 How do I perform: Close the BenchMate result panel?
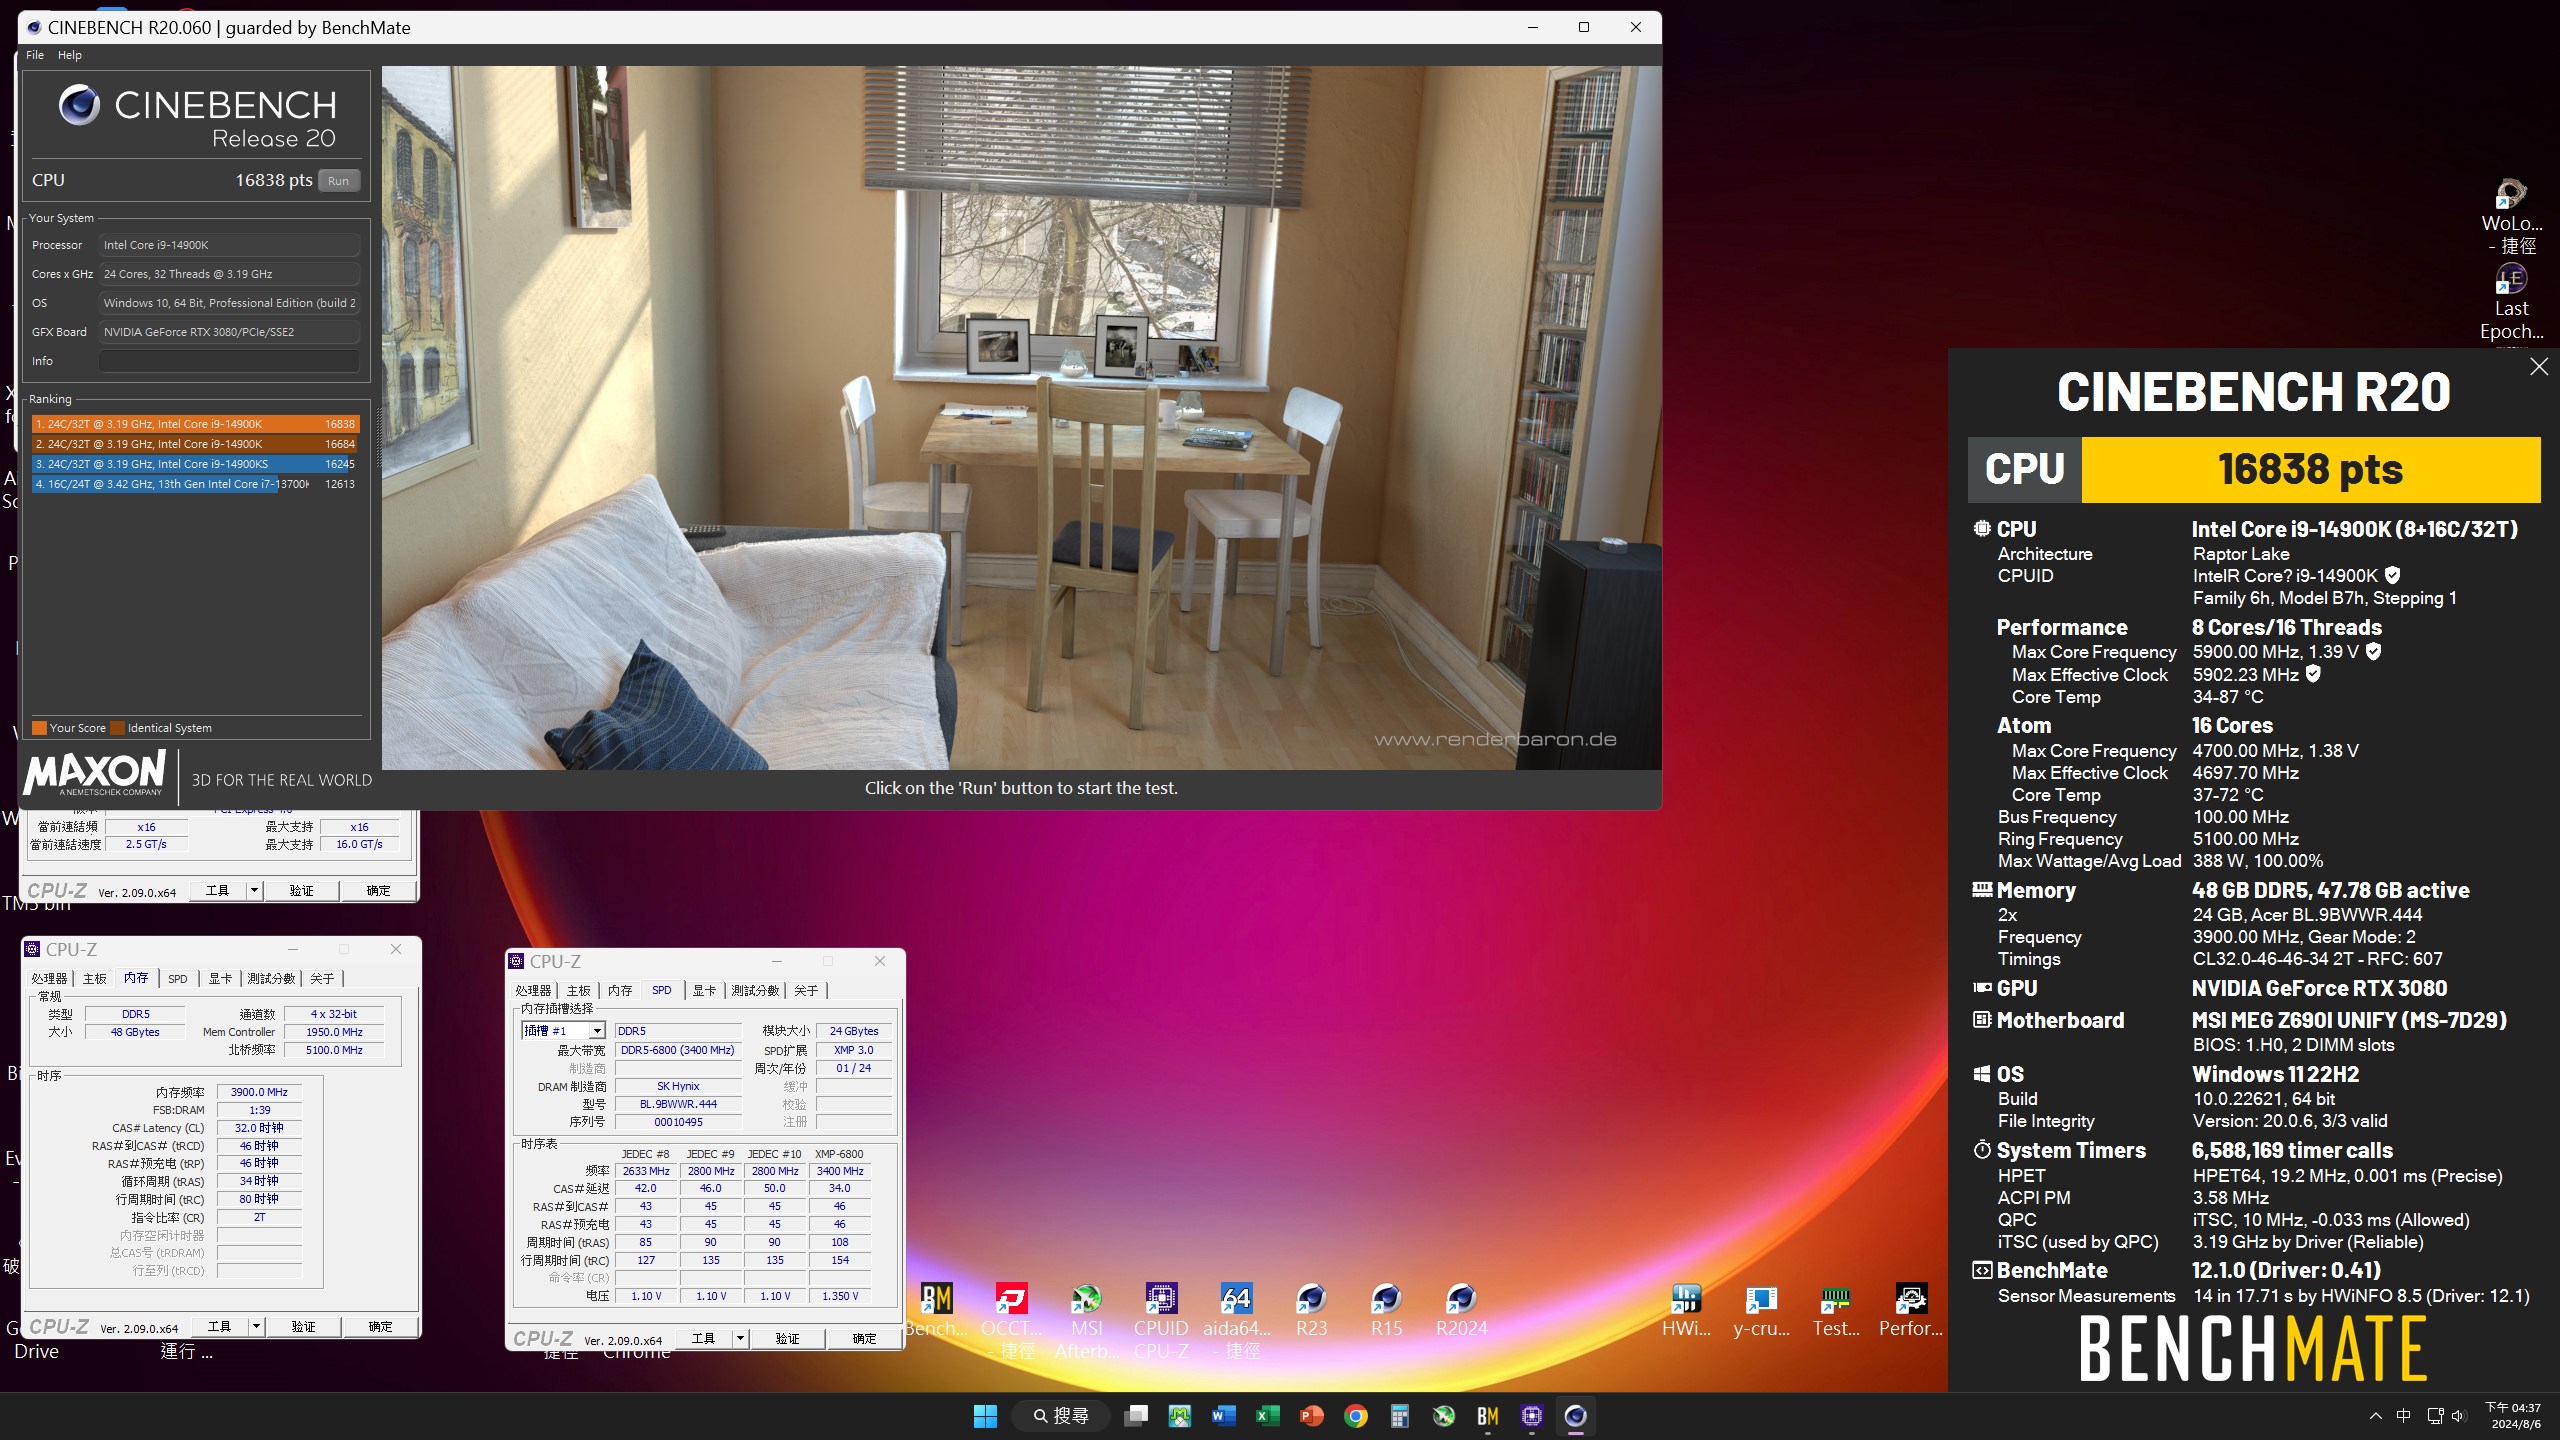click(x=2538, y=367)
